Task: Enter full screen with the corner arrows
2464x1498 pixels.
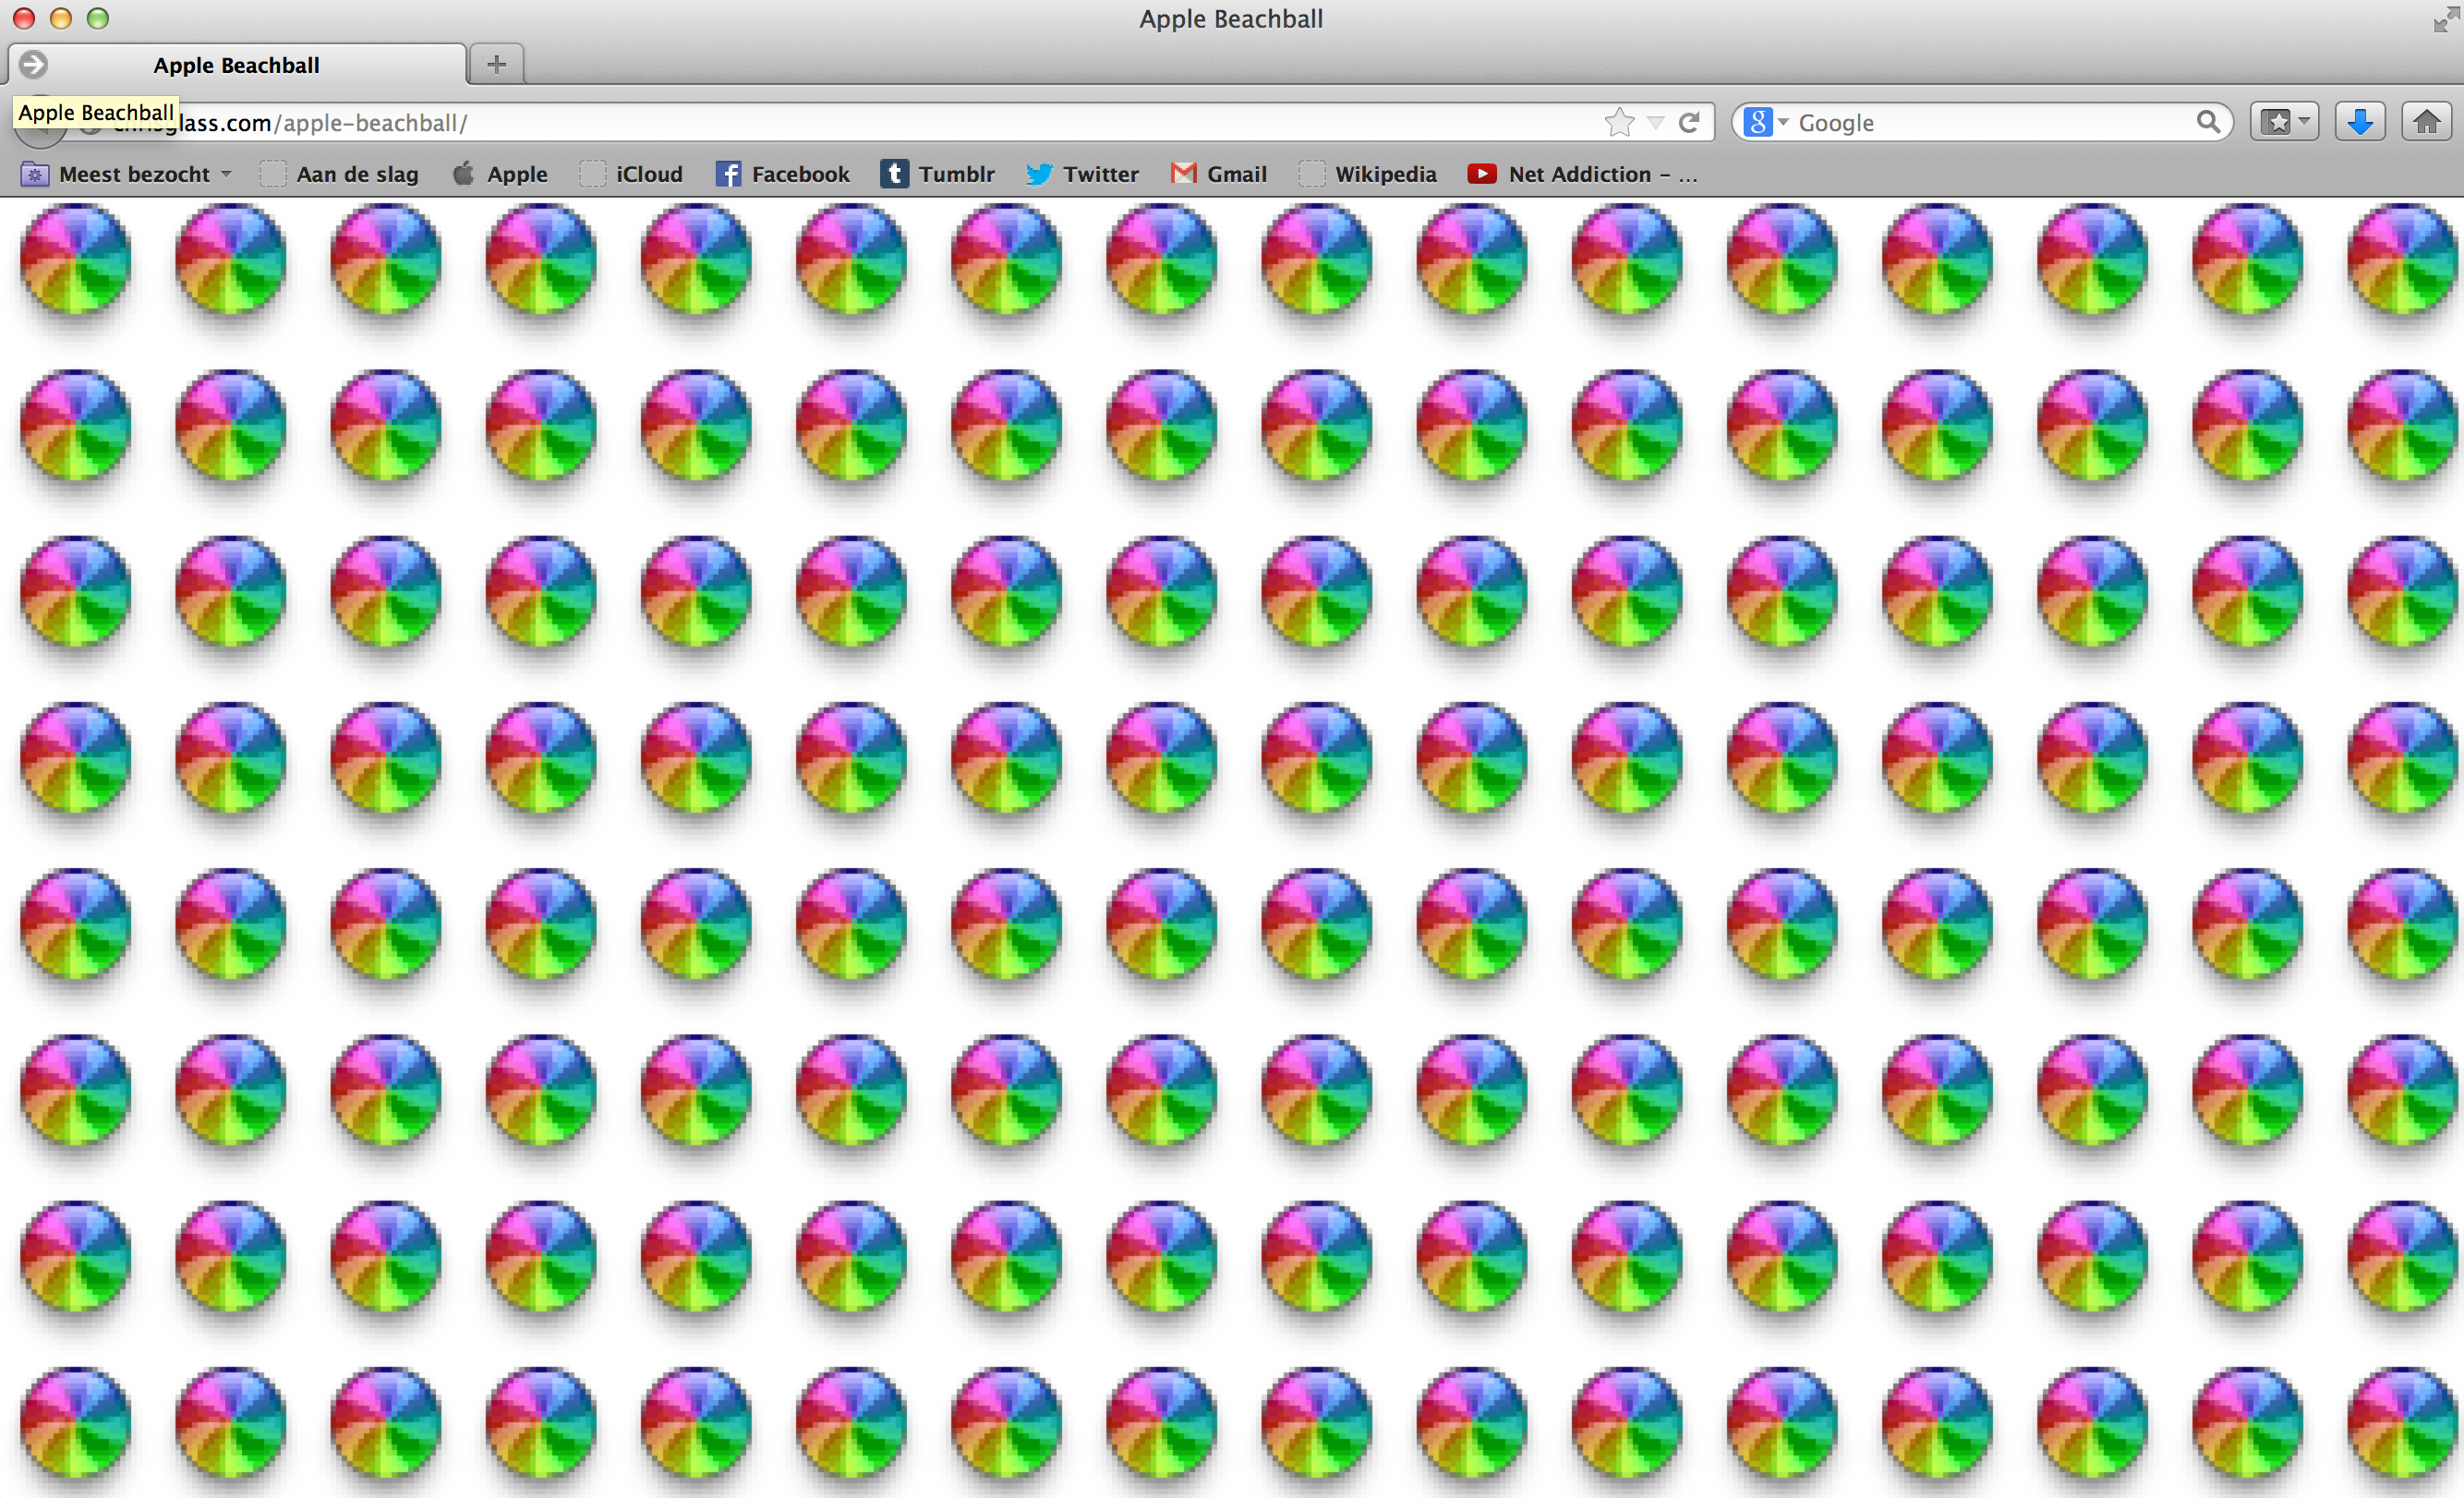Action: (x=2444, y=18)
